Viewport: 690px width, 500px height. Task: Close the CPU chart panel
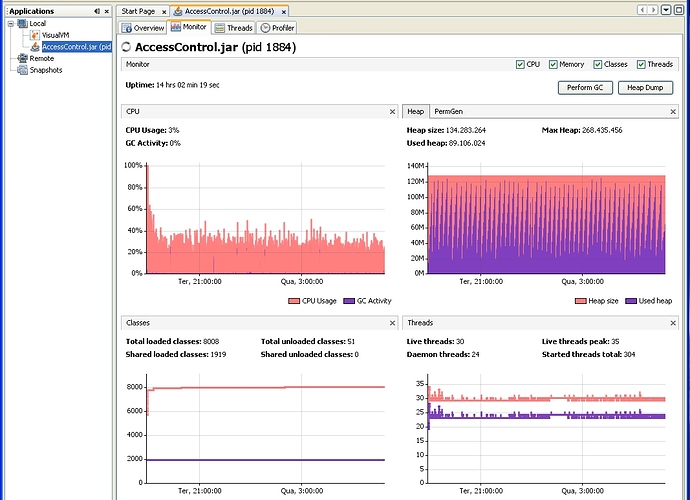coord(392,112)
